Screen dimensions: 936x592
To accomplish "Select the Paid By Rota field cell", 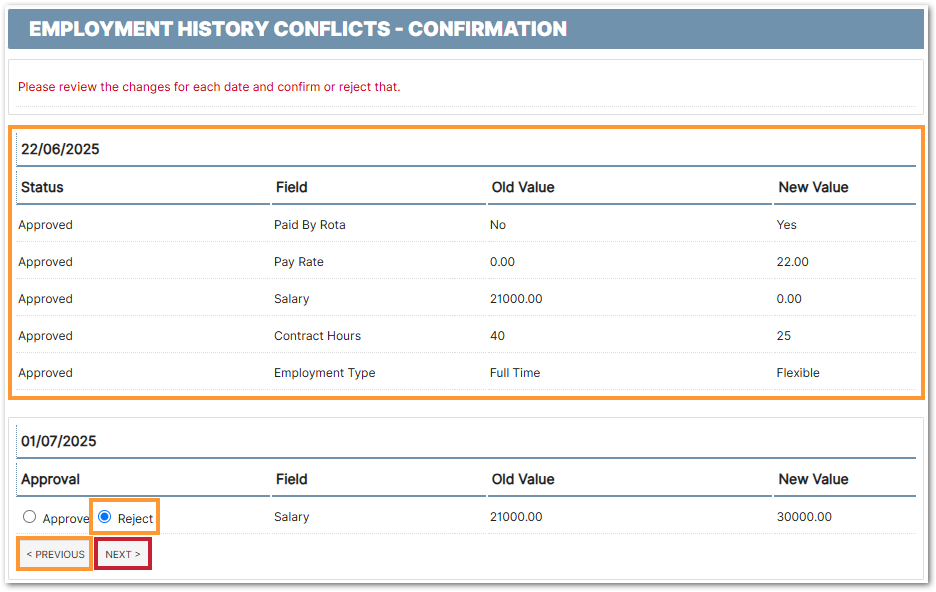I will [310, 225].
